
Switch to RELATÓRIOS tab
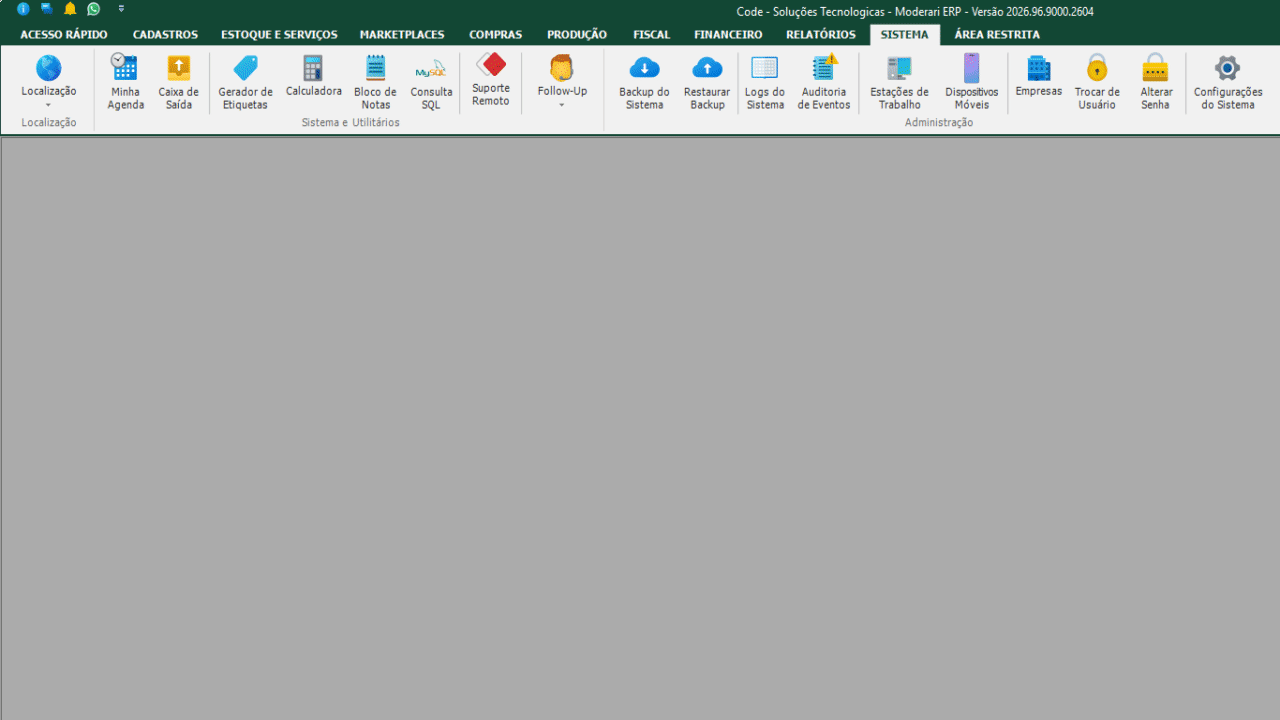click(821, 35)
